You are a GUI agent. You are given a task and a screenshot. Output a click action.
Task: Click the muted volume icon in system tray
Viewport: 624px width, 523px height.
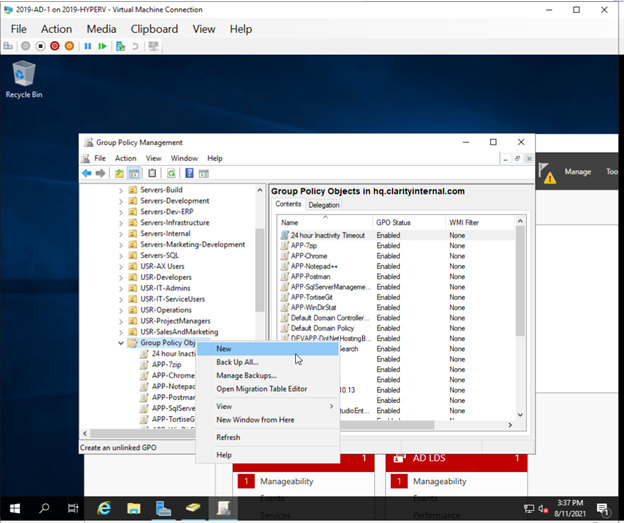click(543, 509)
